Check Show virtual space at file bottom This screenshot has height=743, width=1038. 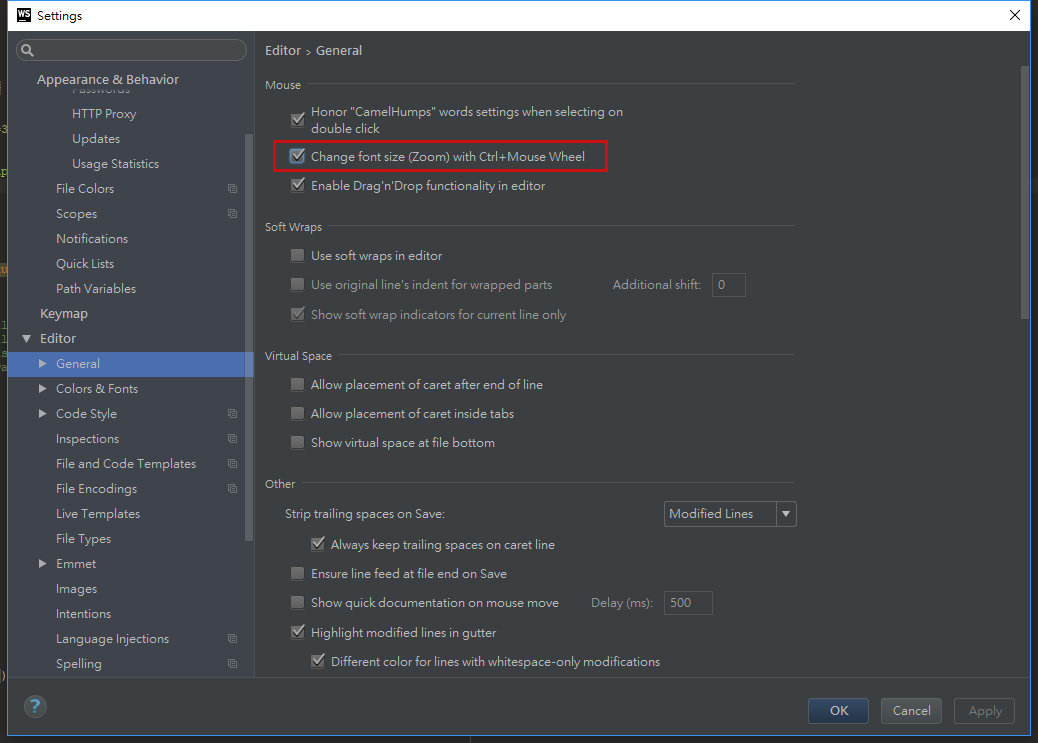pos(298,443)
